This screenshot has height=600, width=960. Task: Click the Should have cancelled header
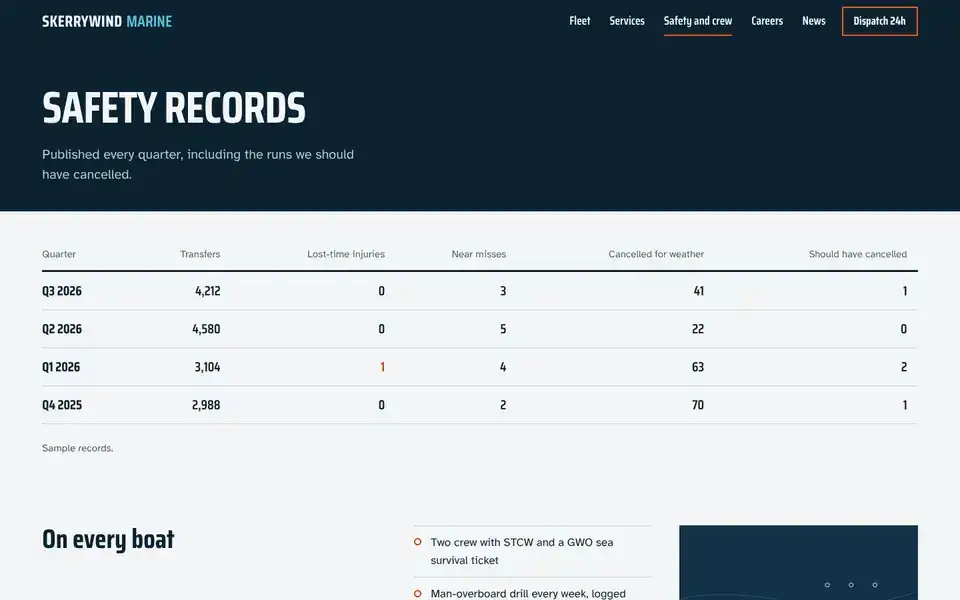(x=858, y=254)
